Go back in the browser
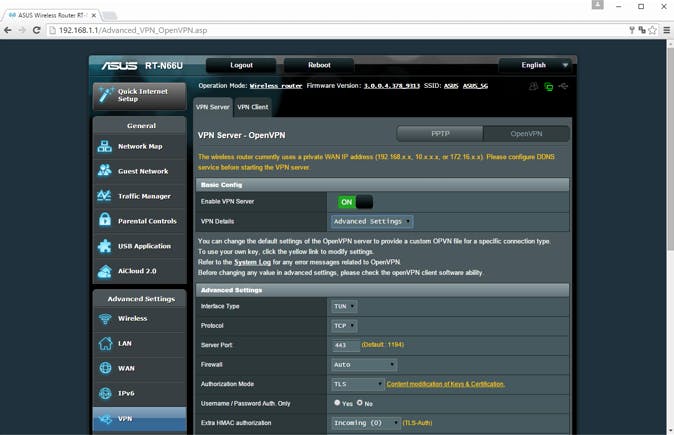Image resolution: width=674 pixels, height=435 pixels. 7,30
